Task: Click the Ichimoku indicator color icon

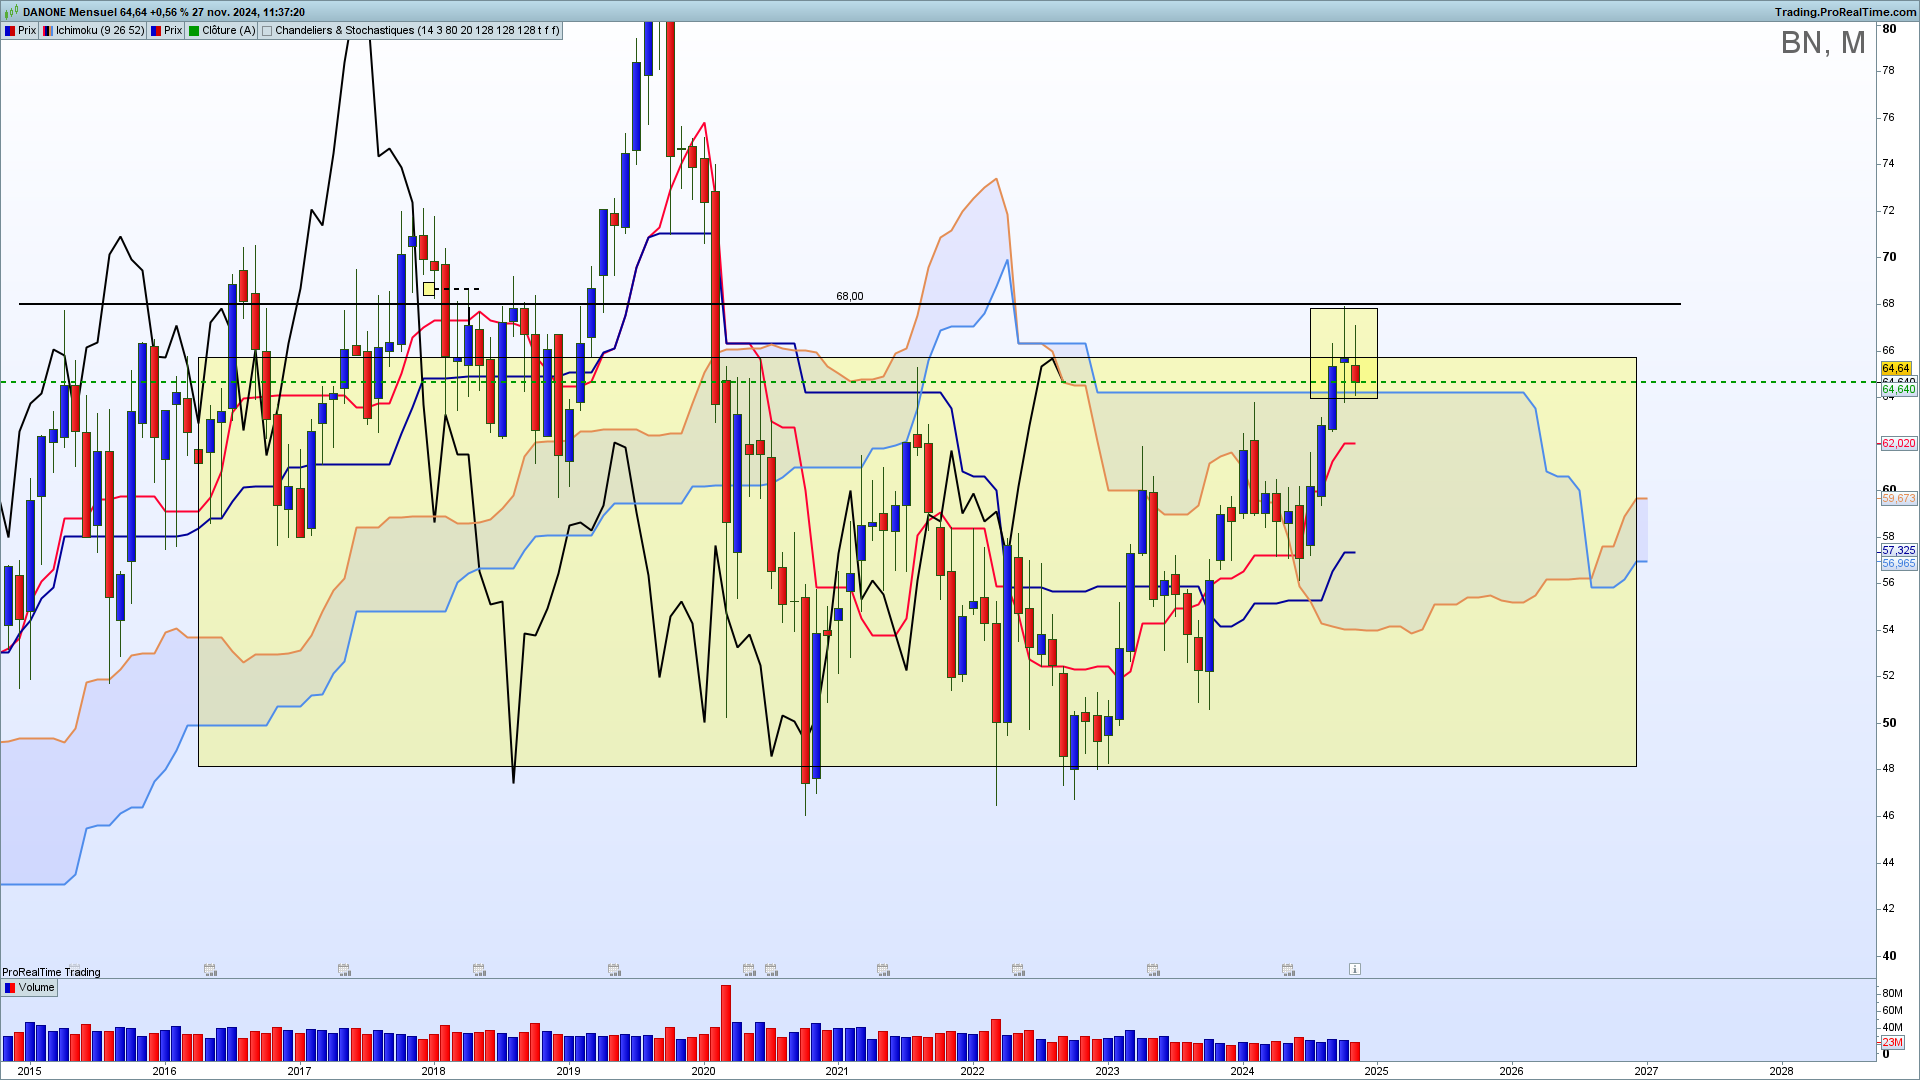Action: [x=48, y=31]
